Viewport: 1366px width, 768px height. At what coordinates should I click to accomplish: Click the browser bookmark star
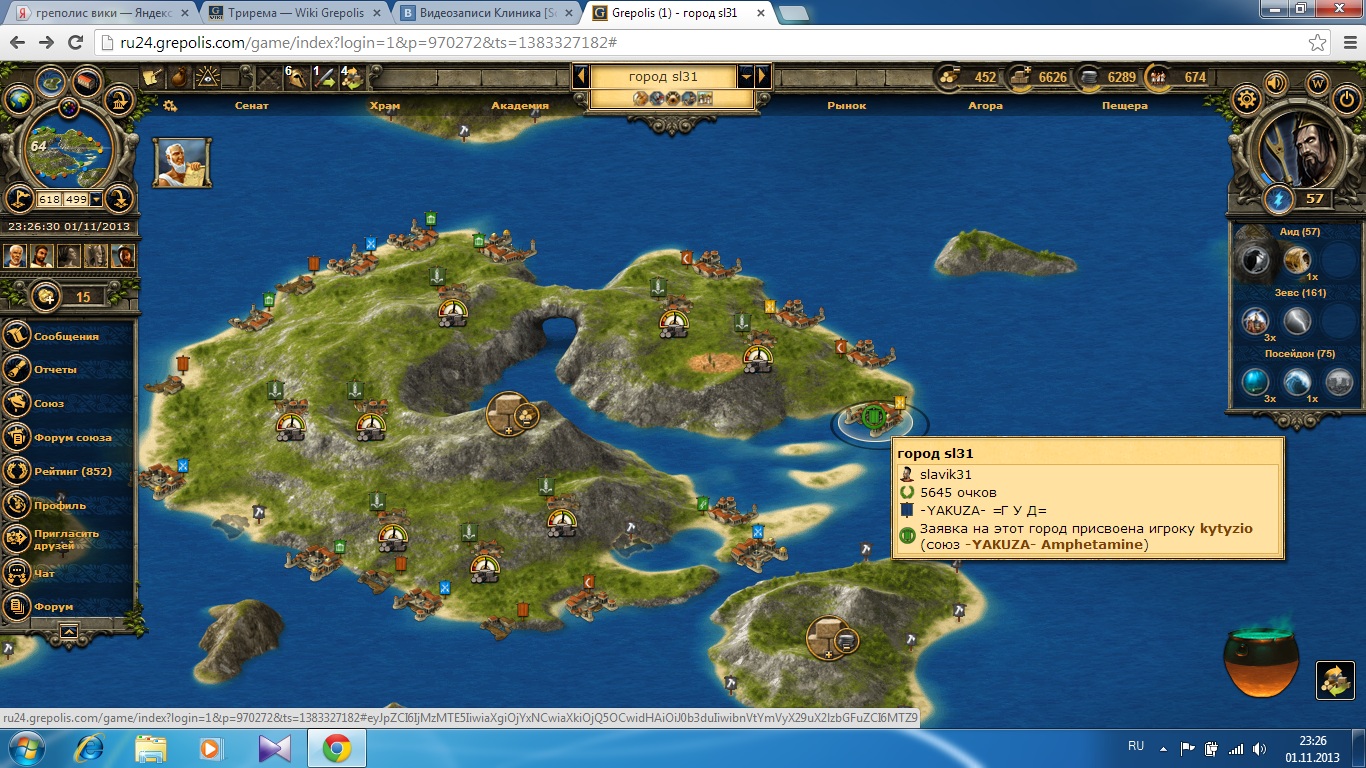tap(1317, 43)
